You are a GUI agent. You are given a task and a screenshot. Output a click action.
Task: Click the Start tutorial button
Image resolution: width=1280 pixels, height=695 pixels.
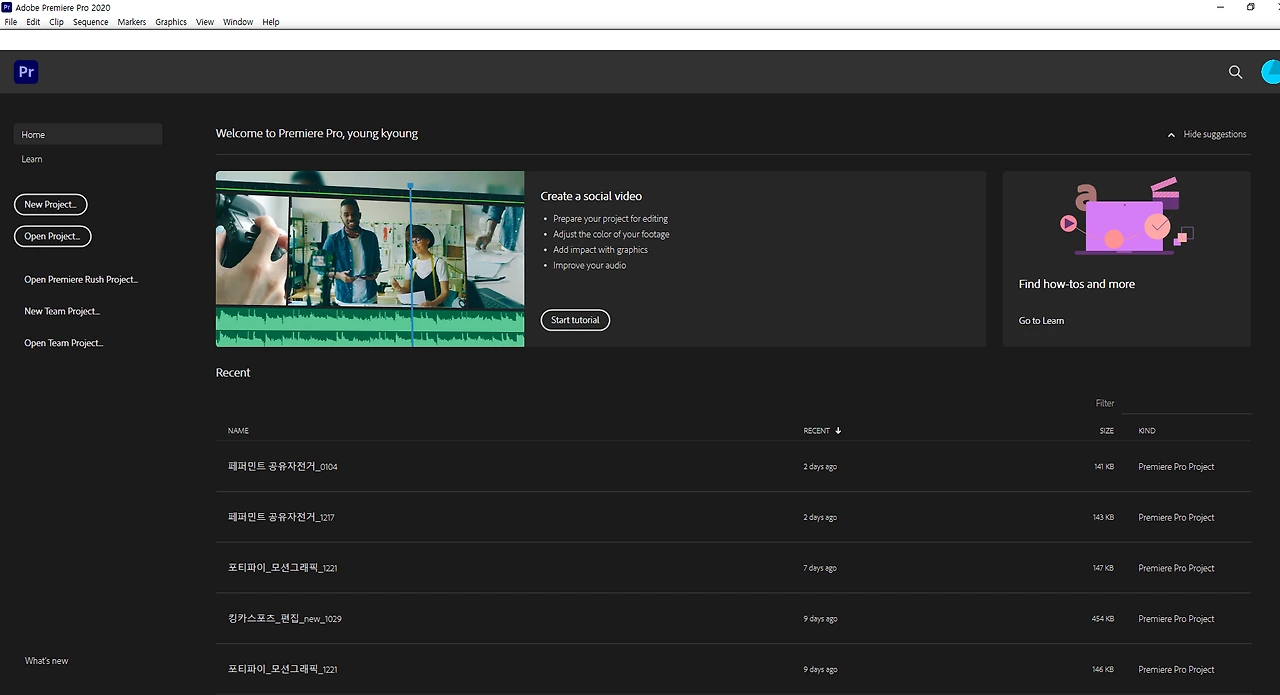coord(575,320)
